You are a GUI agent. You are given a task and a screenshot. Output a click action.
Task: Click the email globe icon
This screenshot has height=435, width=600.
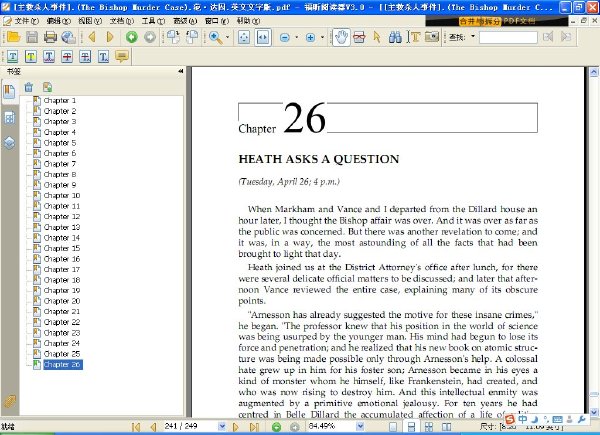coord(69,37)
